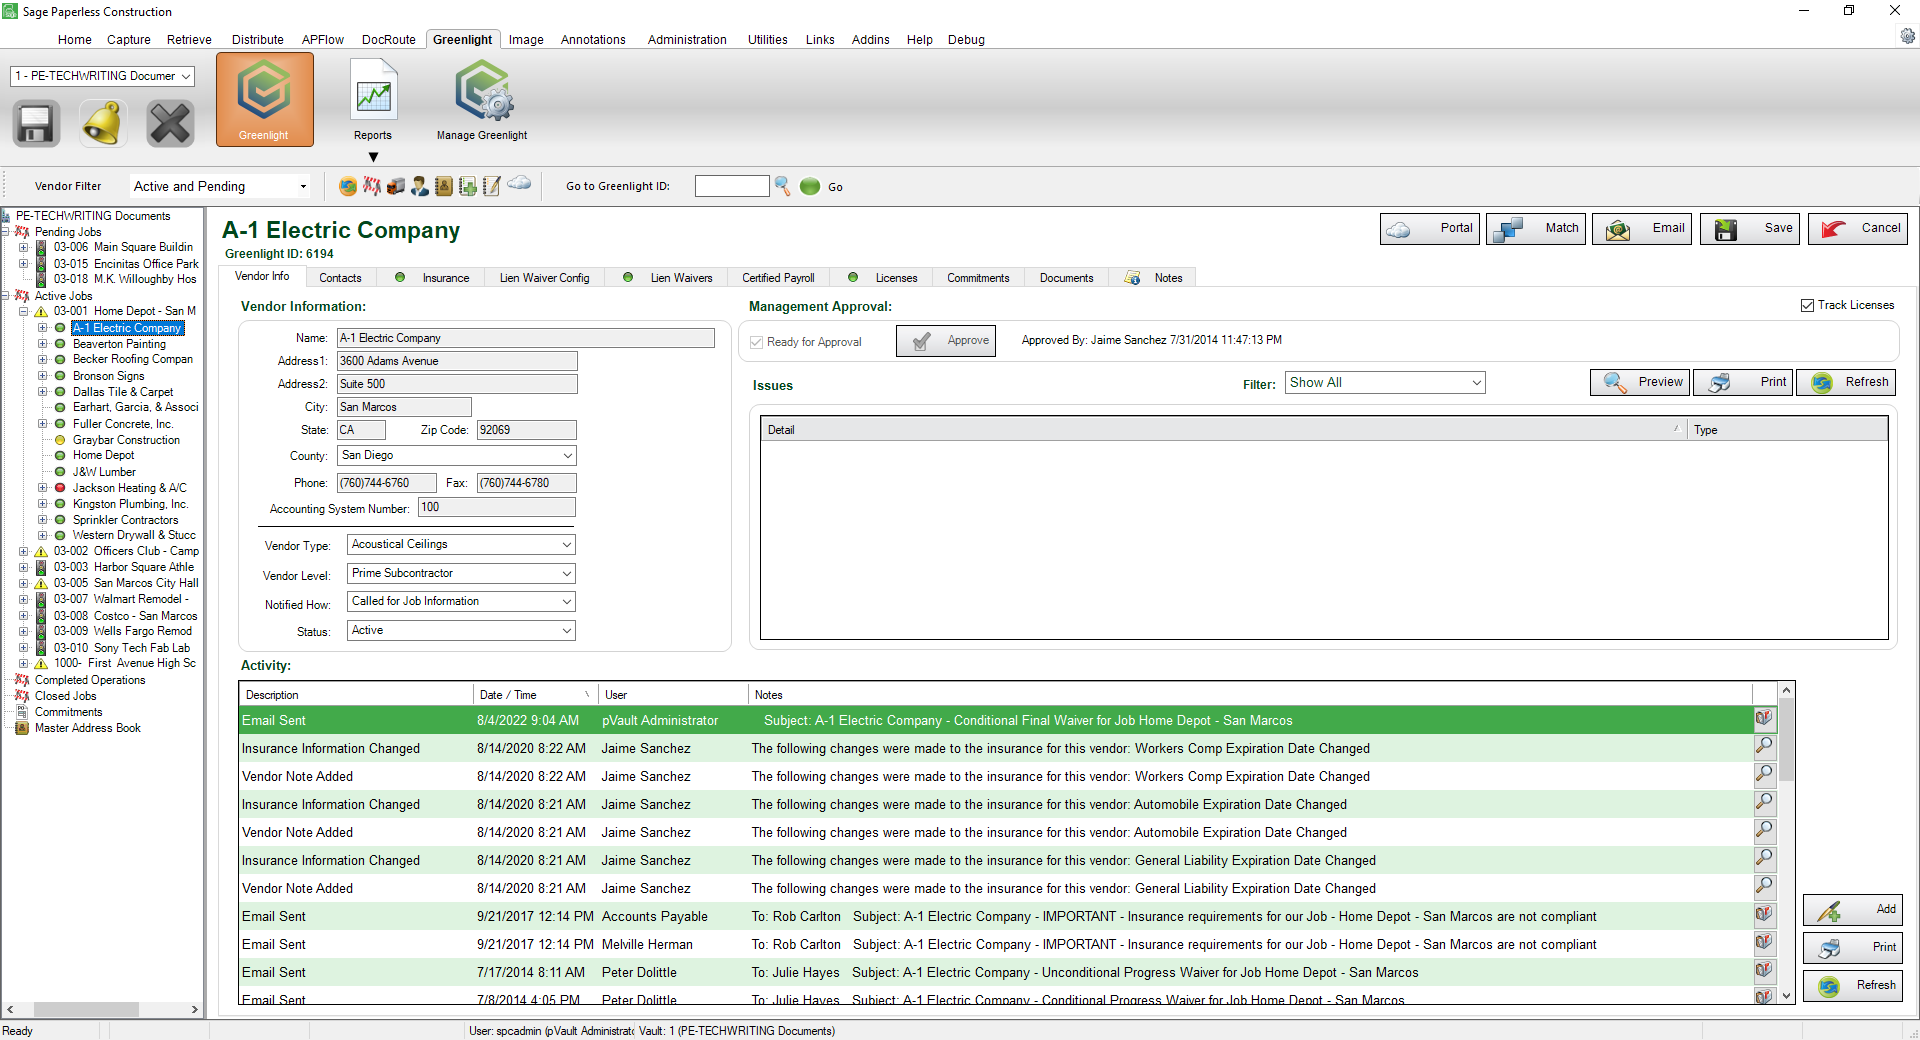Open the Issues Filter Show All dropdown
Screen dimensions: 1920x1040
click(x=1385, y=383)
